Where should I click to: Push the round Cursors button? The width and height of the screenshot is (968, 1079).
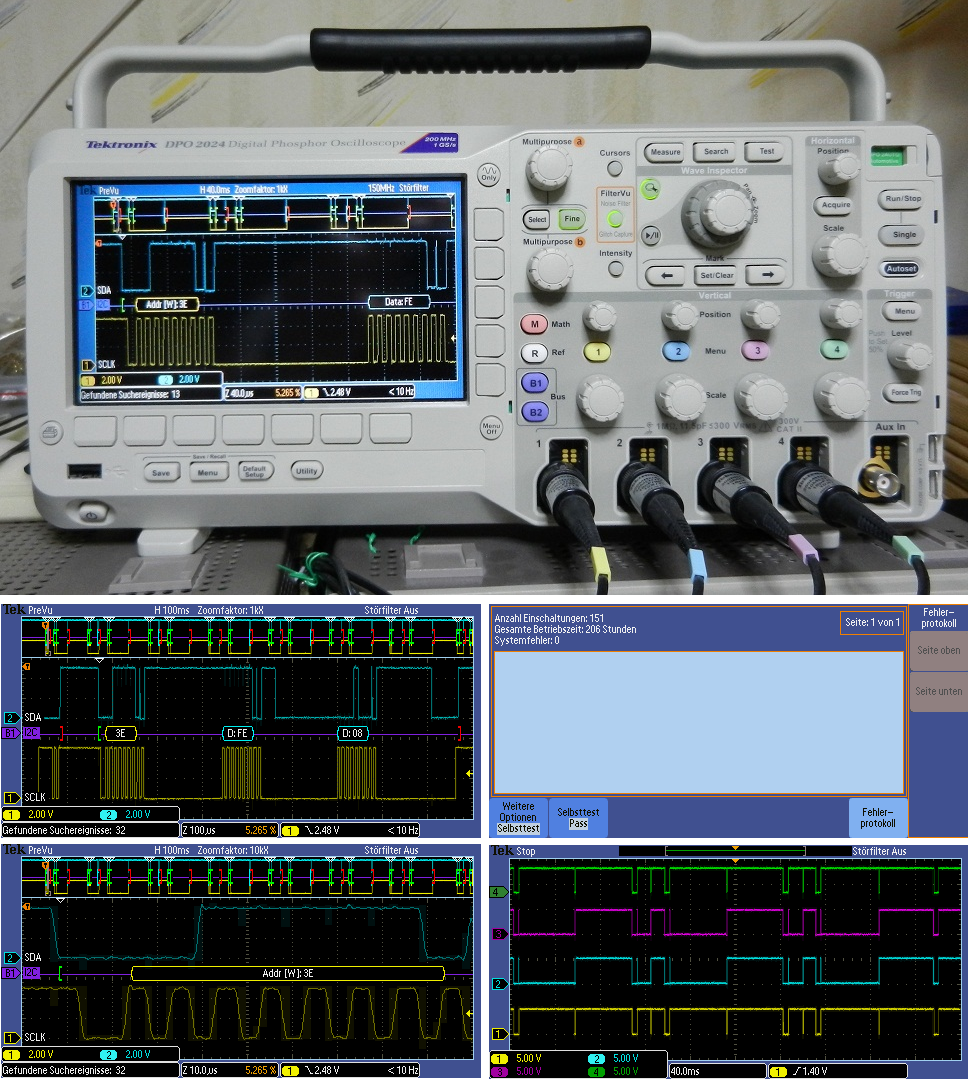(615, 168)
